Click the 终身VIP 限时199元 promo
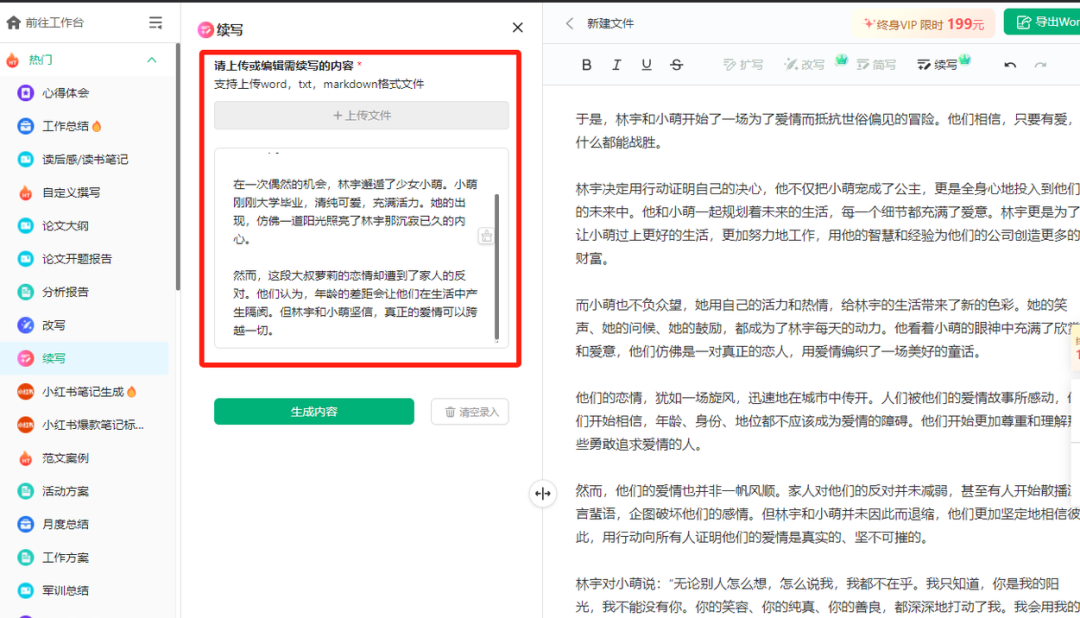 (924, 24)
